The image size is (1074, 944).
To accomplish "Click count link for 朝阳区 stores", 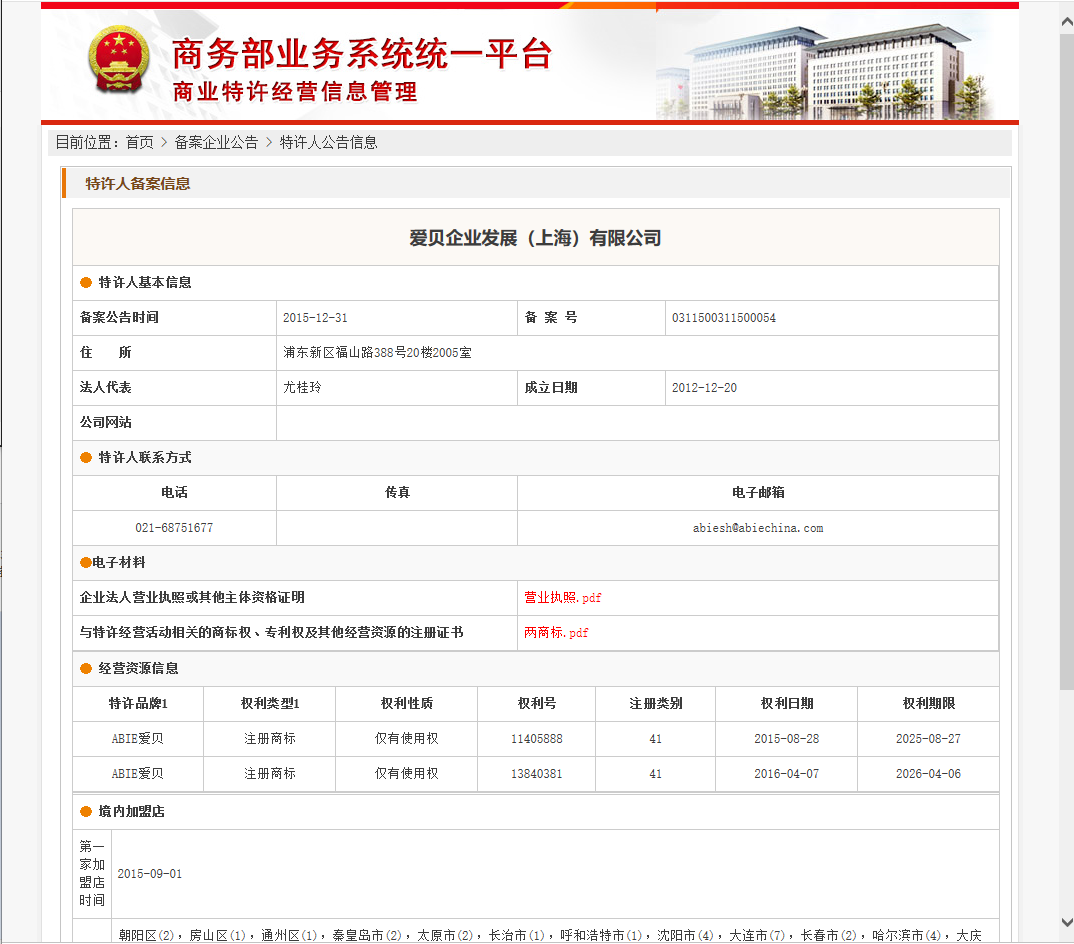I will [167, 936].
